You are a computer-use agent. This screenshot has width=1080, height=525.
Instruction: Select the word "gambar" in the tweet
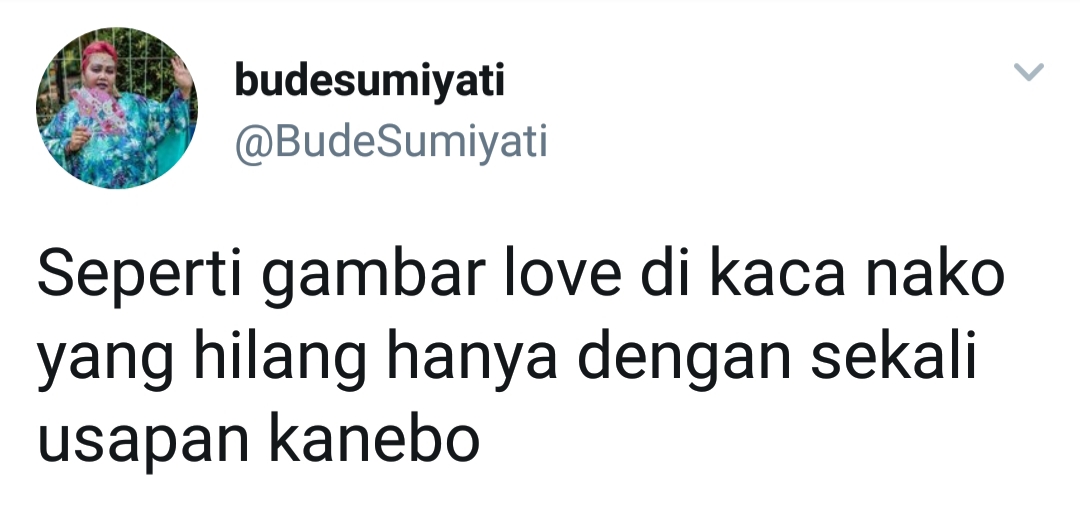[x=374, y=276]
